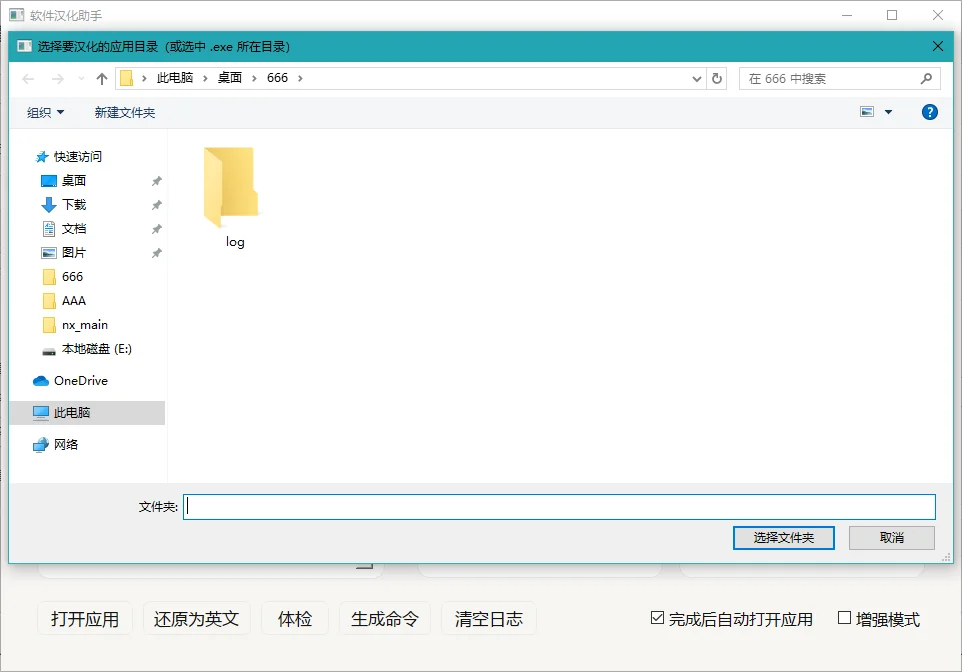
Task: Change view layout icon button
Action: [867, 112]
